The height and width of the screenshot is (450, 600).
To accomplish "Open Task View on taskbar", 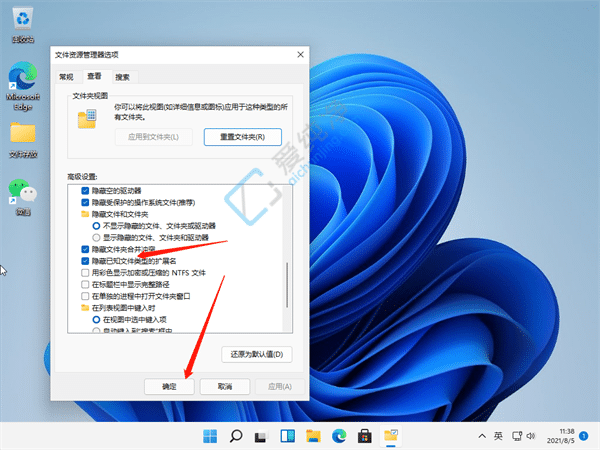I will 261,436.
